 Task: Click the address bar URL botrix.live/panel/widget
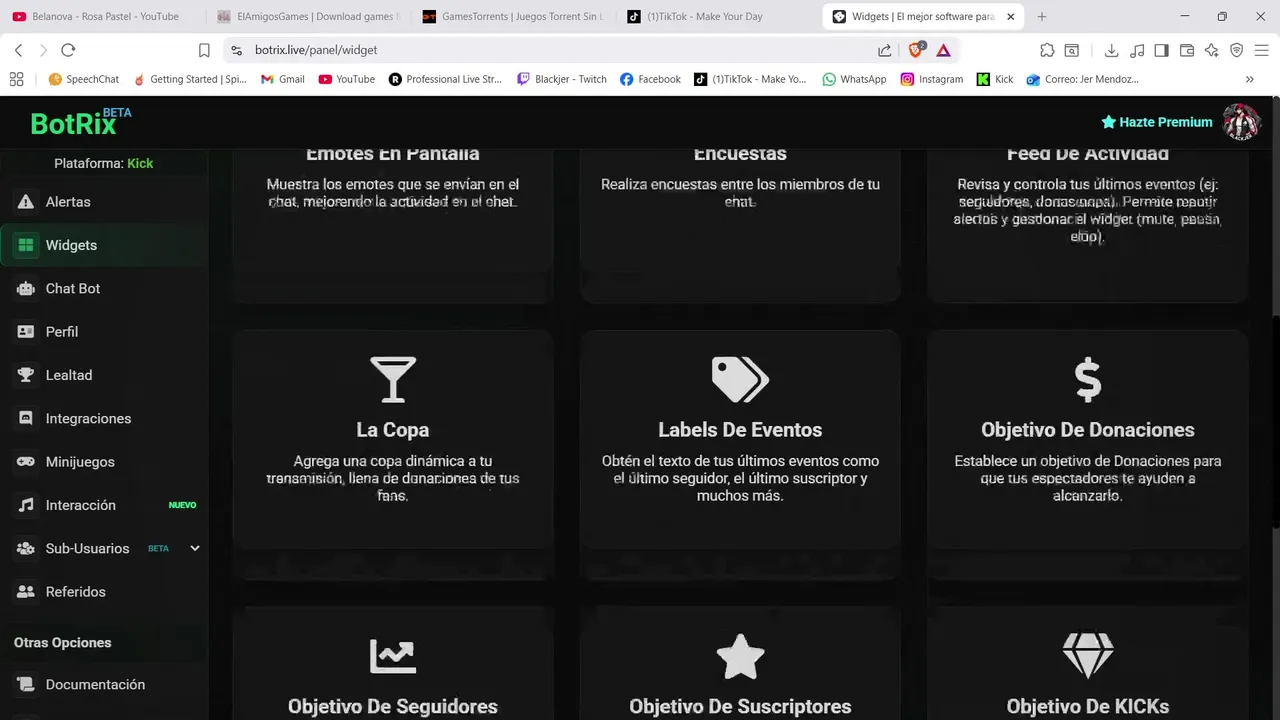coord(316,50)
